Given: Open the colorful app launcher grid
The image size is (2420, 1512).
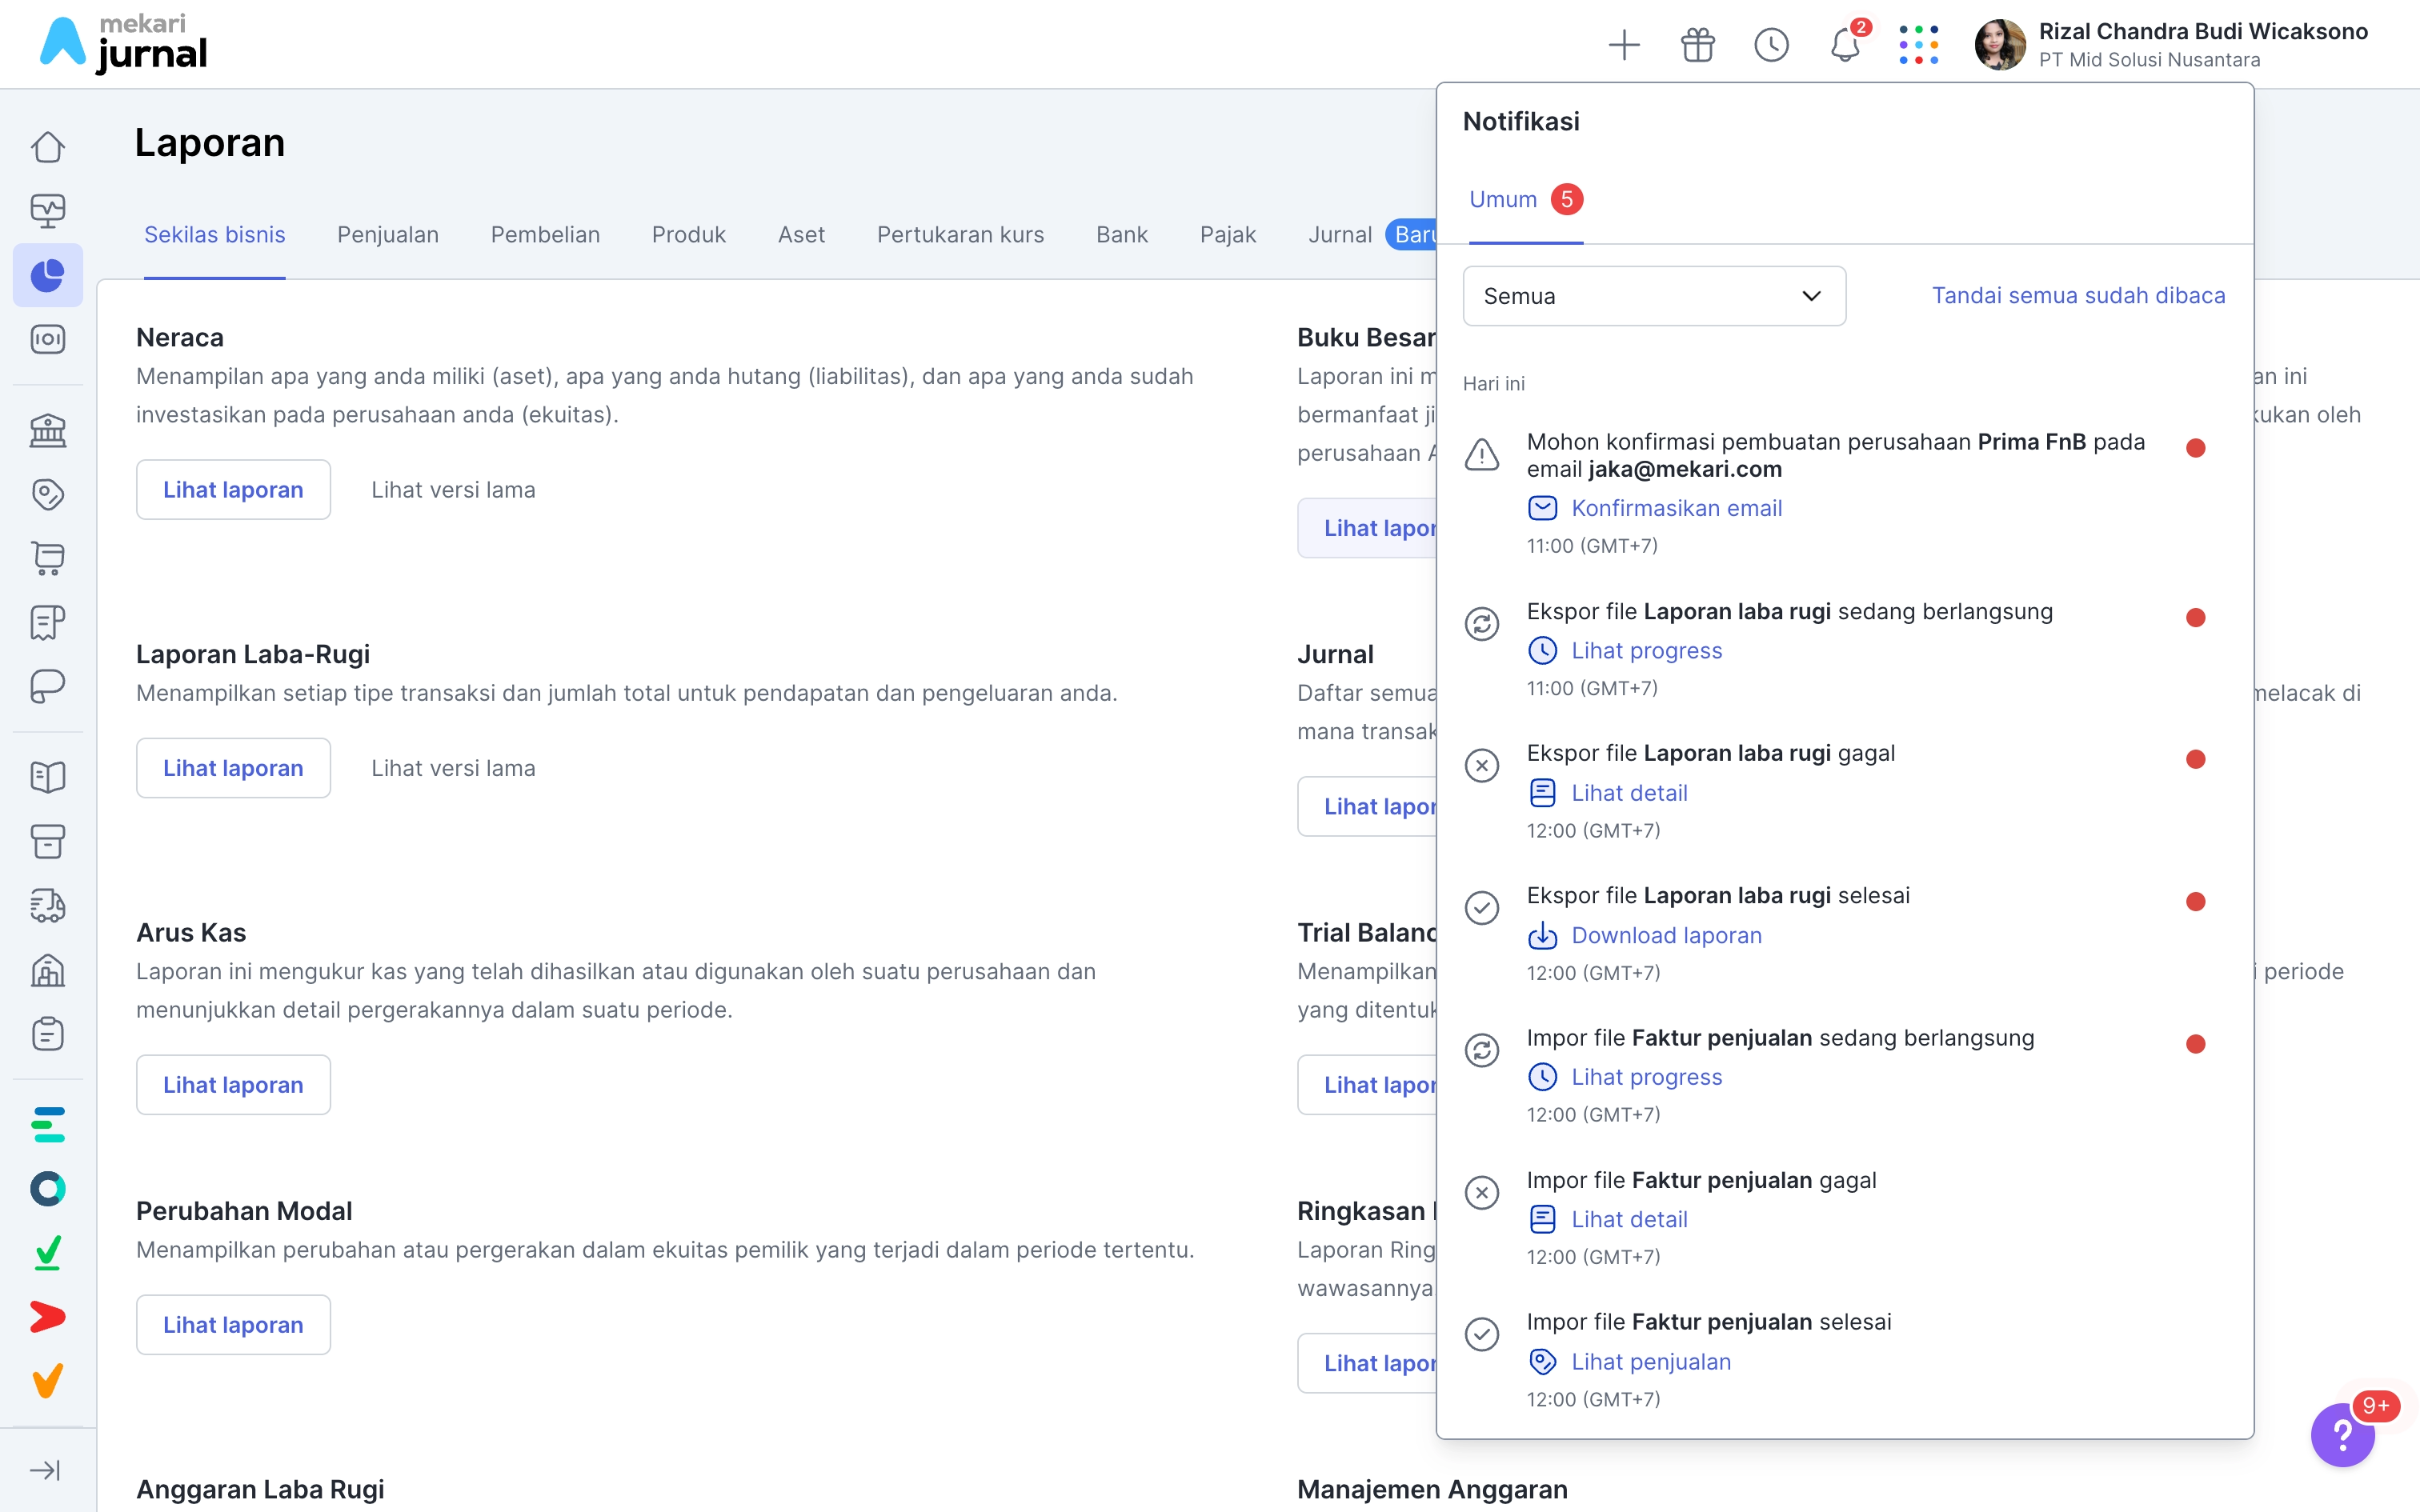Looking at the screenshot, I should click(x=1918, y=45).
